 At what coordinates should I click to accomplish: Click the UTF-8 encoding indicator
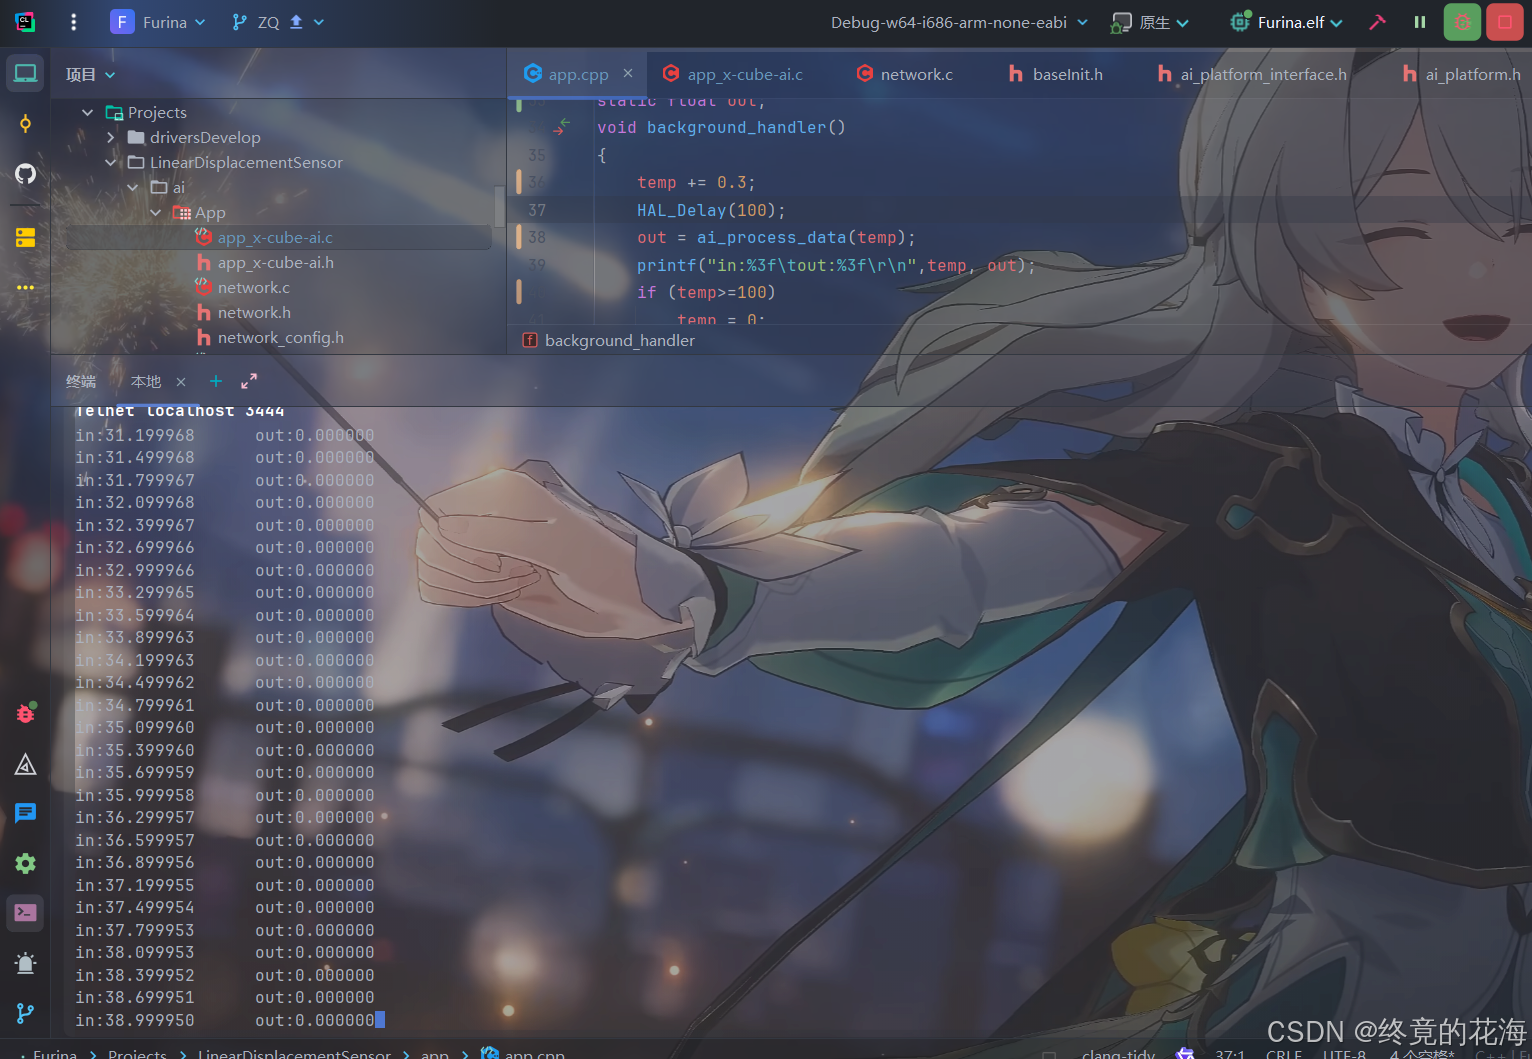[x=1344, y=1053]
